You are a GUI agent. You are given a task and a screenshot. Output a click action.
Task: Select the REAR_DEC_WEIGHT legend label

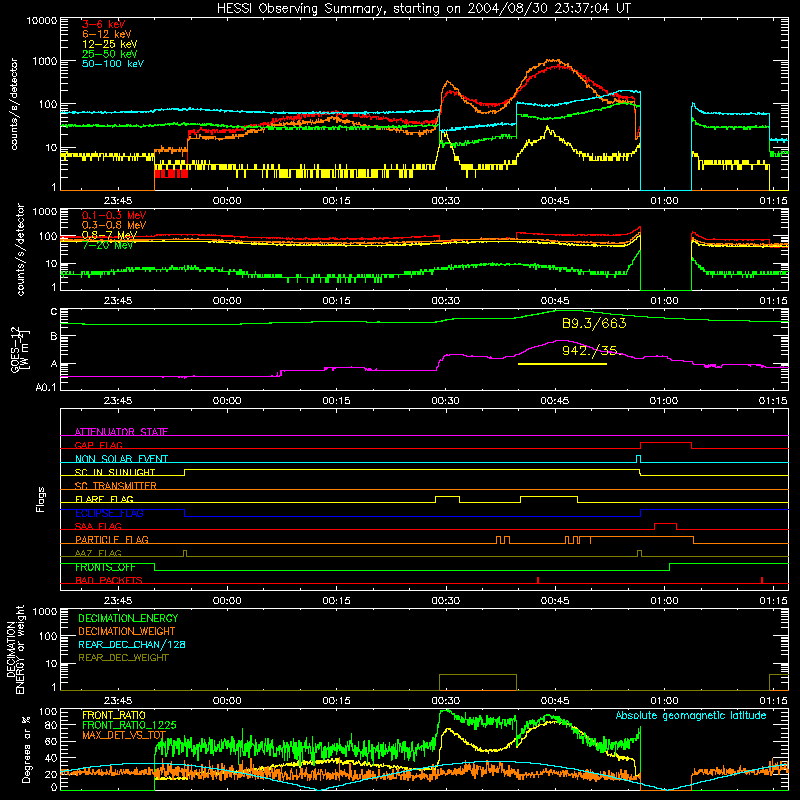[123, 658]
